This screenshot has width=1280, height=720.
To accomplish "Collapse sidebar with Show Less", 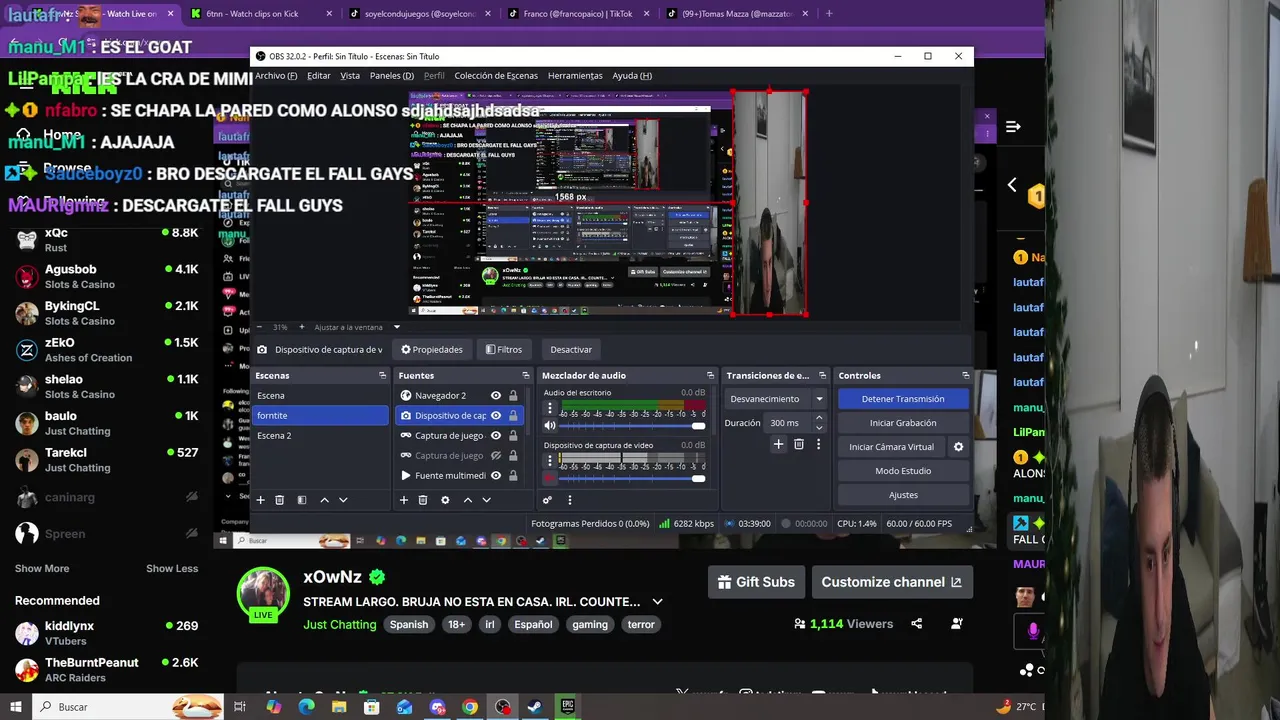I will click(x=172, y=568).
